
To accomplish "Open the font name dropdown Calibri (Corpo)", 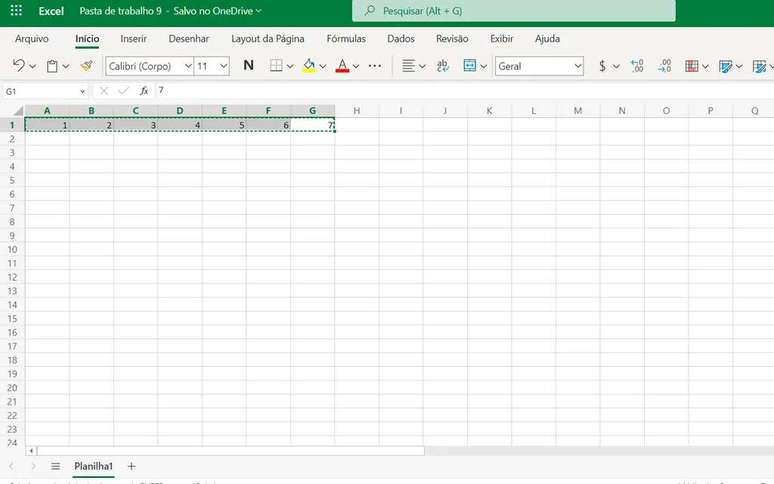I will coord(150,66).
